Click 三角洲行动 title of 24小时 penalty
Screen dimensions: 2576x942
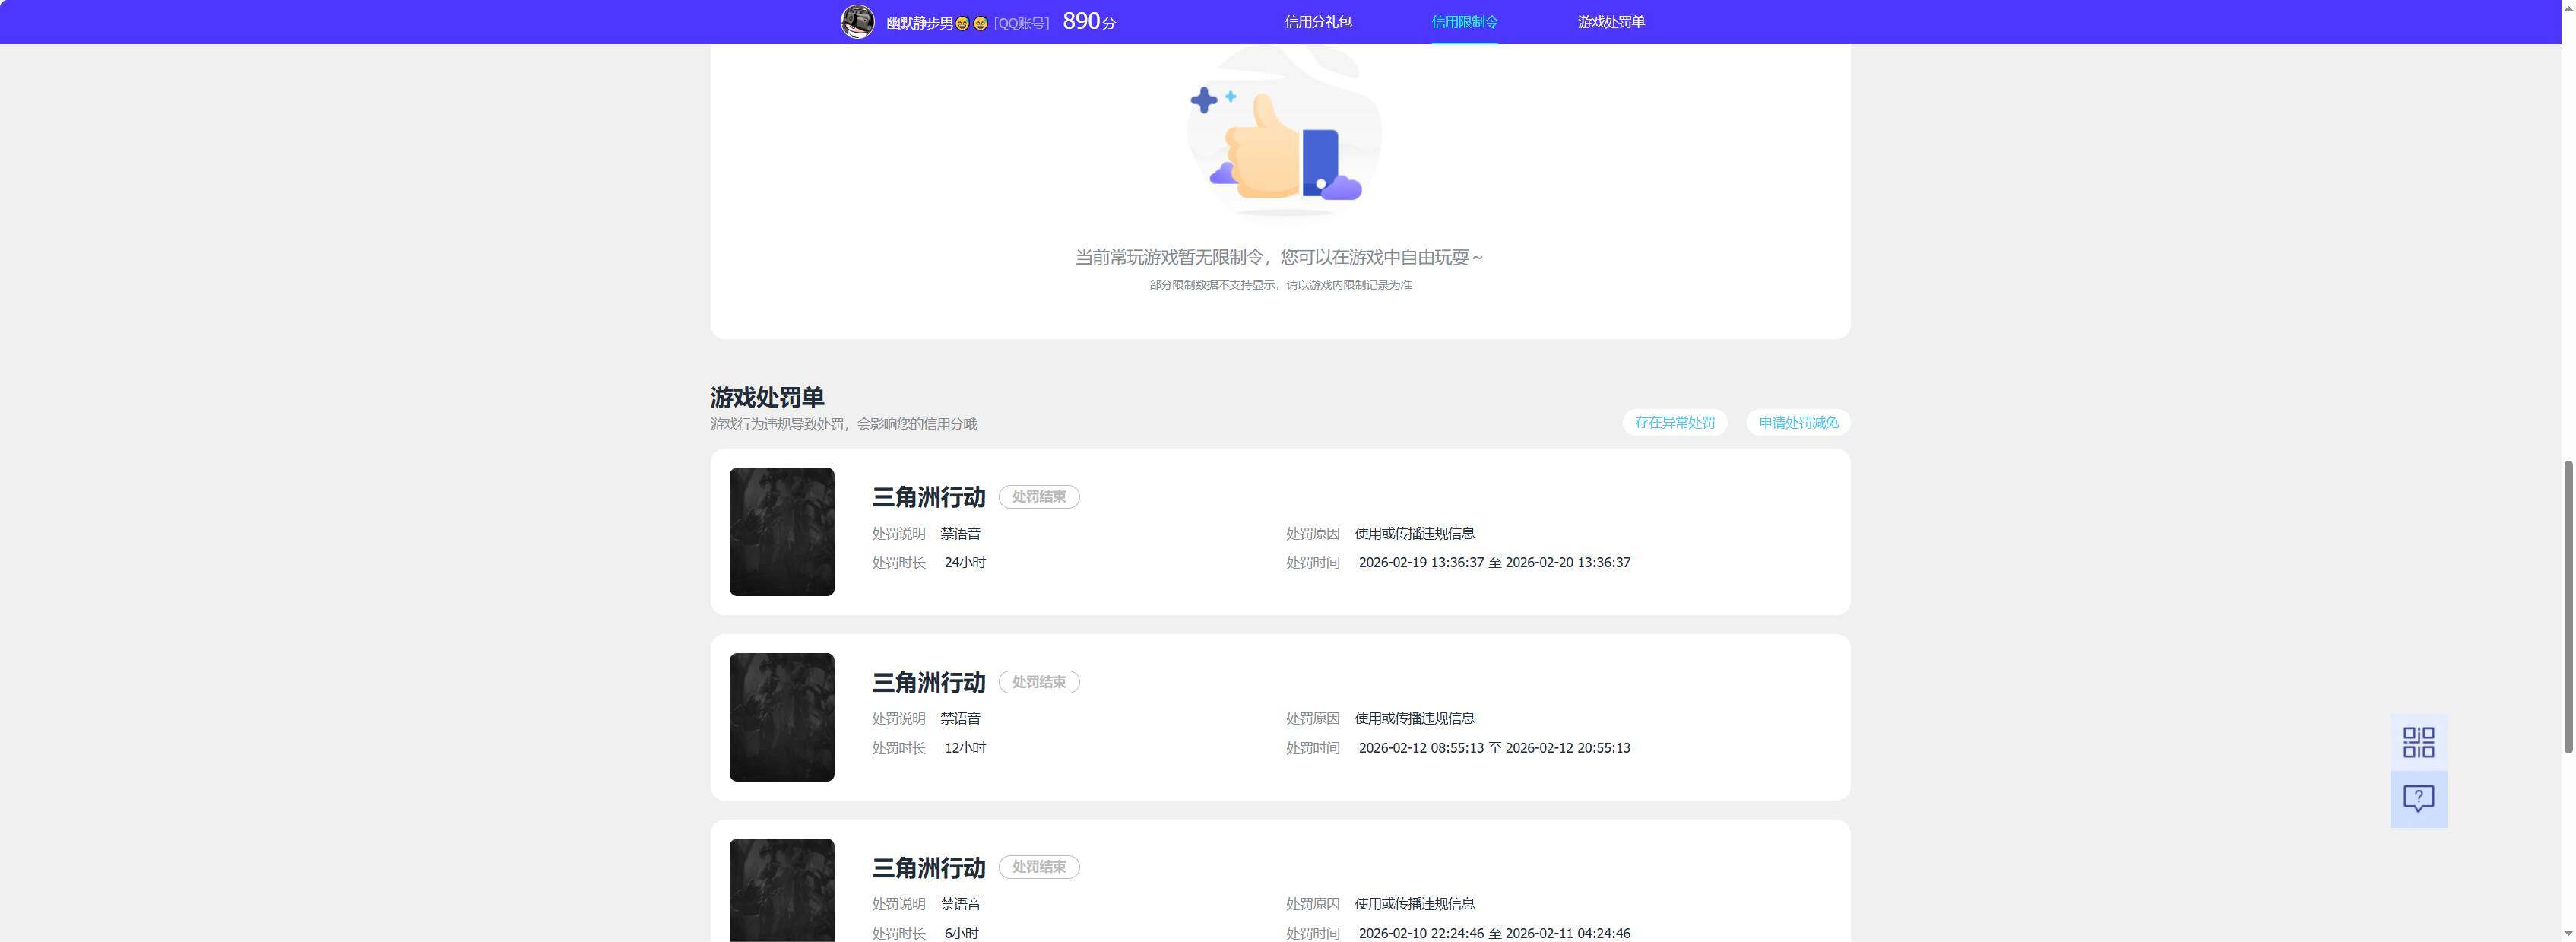click(928, 497)
